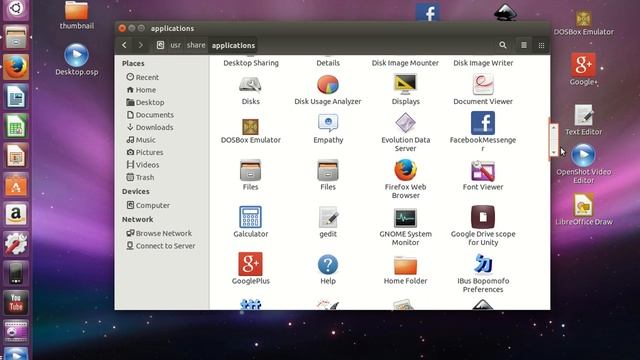Select the Google+ desktop shortcut
The image size is (640, 360).
coord(584,69)
